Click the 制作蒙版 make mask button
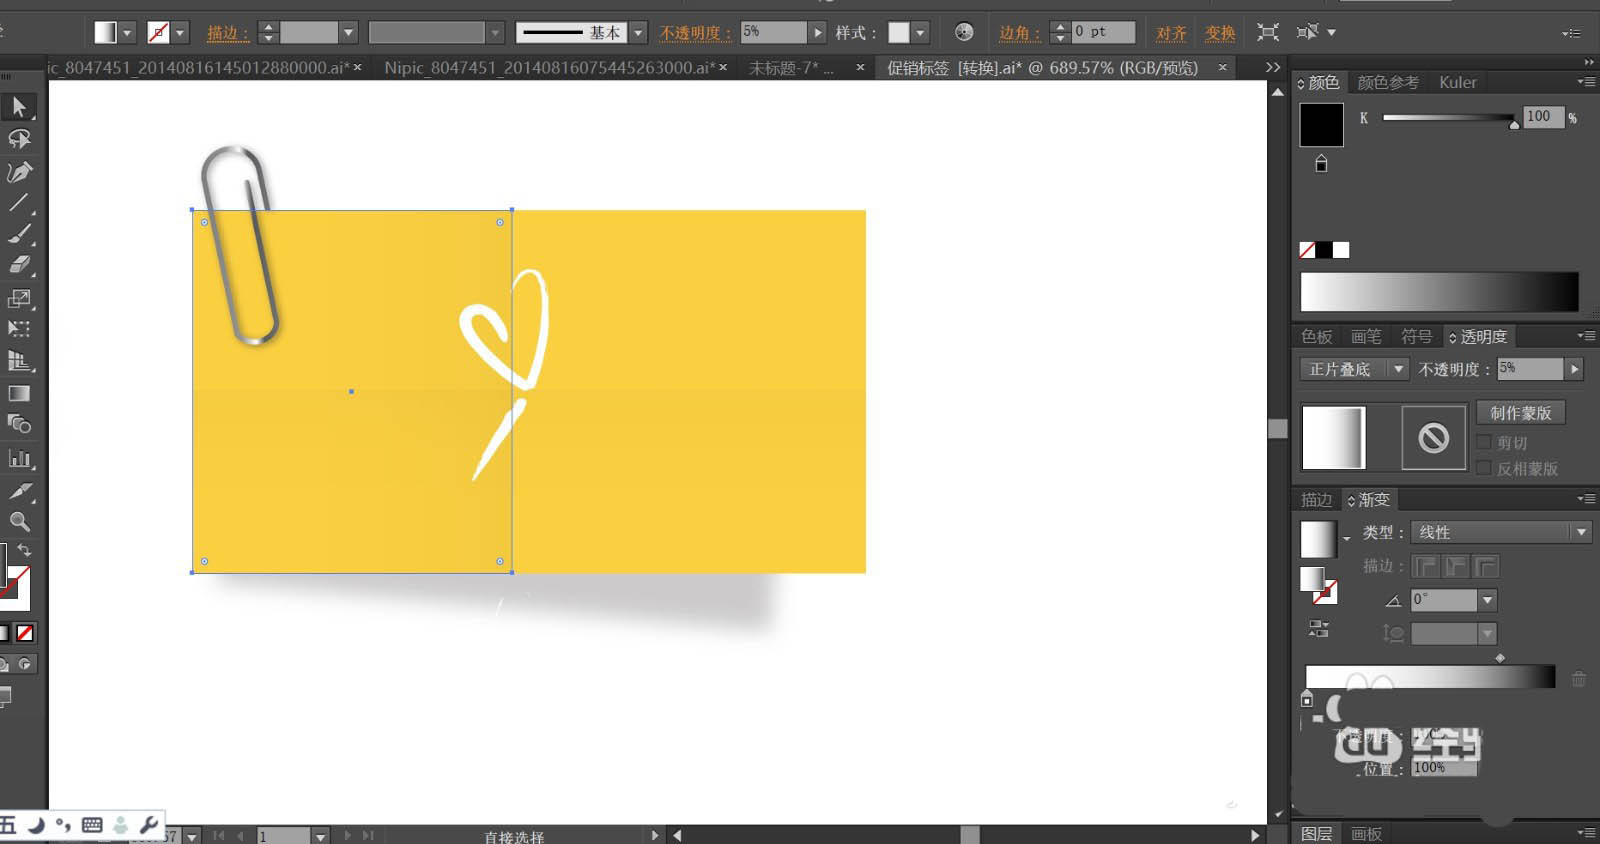 click(1520, 413)
